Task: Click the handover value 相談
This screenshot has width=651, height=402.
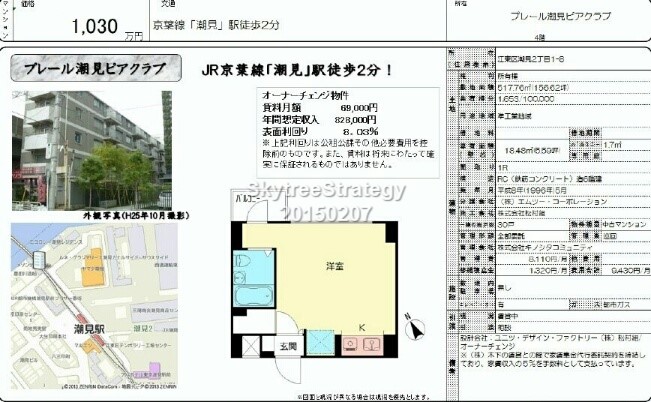Action: point(504,328)
